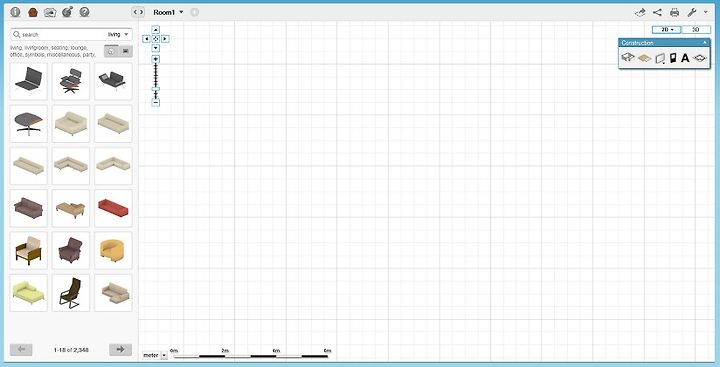Click the print icon

click(674, 12)
